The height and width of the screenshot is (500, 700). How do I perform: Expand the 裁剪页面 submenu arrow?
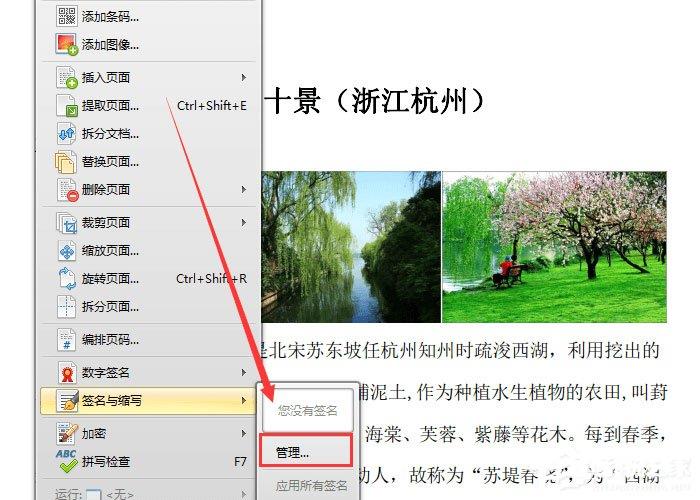point(243,222)
